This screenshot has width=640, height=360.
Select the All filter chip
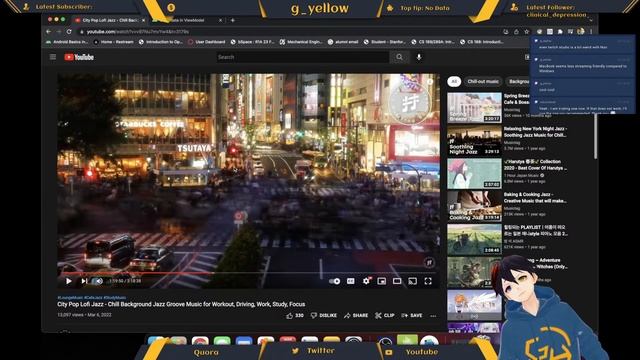pyautogui.click(x=454, y=82)
